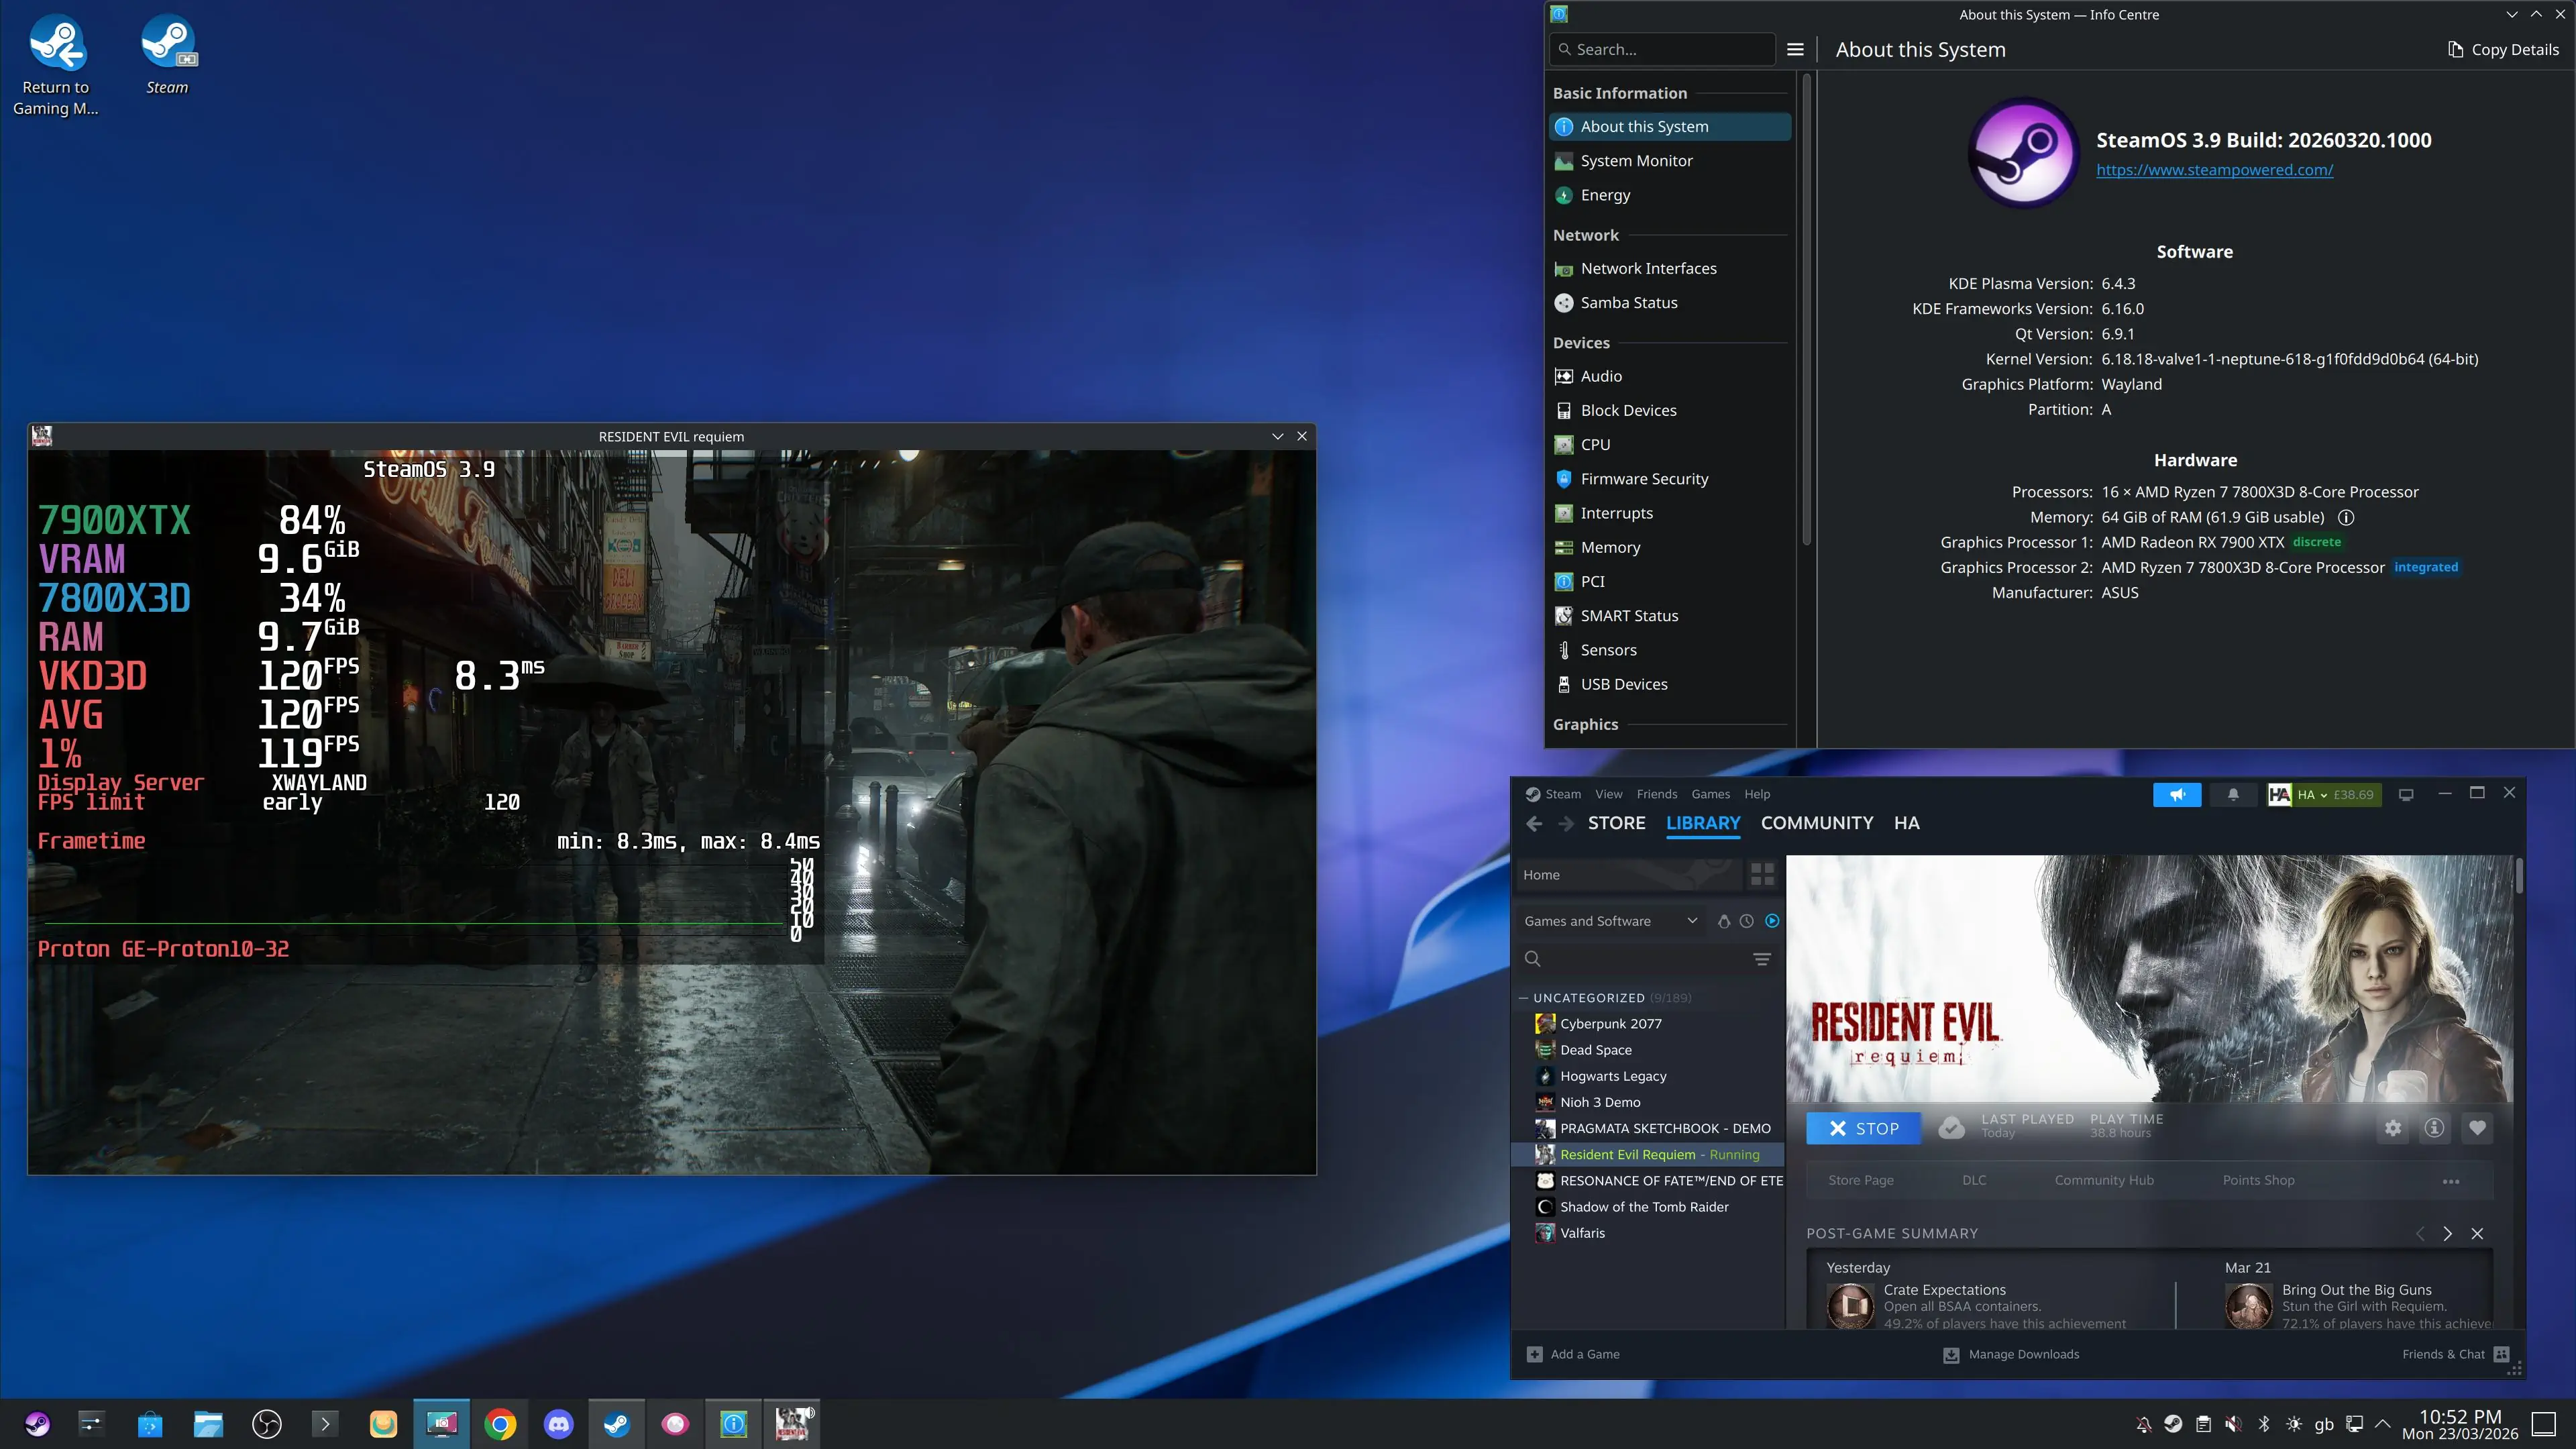This screenshot has height=1449, width=2576.
Task: Open Steam tray icon
Action: pyautogui.click(x=2173, y=1424)
